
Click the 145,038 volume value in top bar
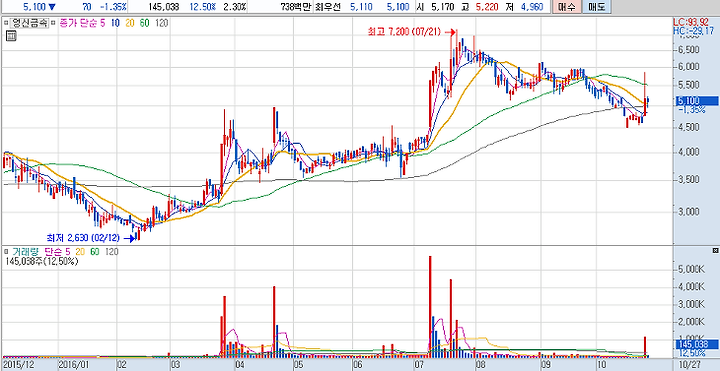pos(164,7)
